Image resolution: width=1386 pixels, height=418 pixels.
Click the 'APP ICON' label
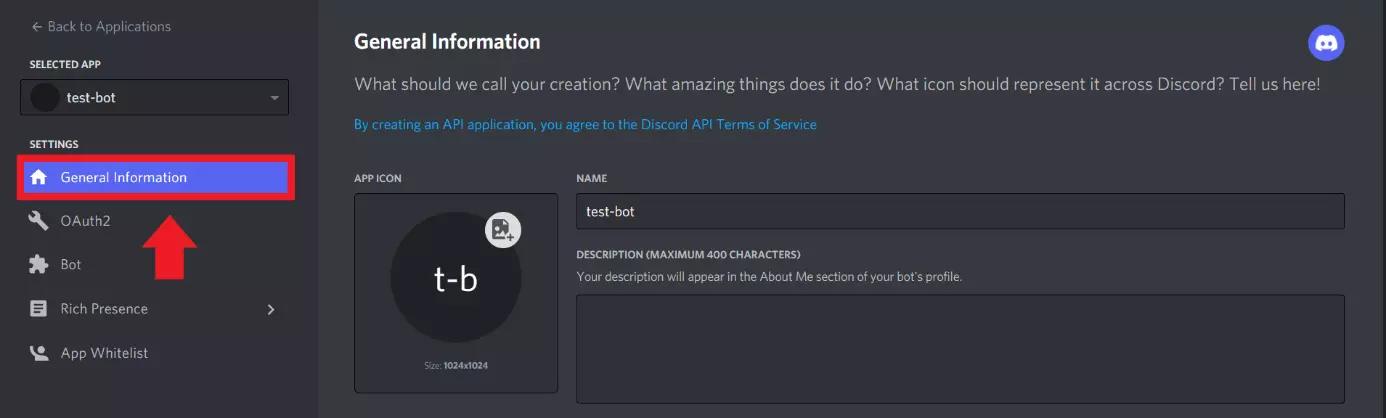378,178
